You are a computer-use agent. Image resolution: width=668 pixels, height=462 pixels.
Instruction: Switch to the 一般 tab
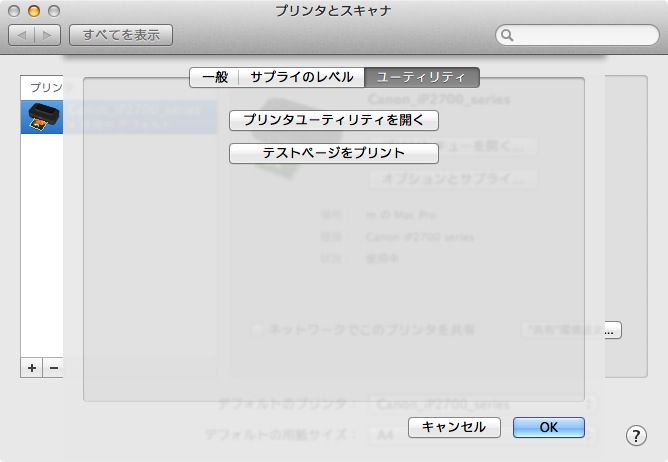coord(214,76)
